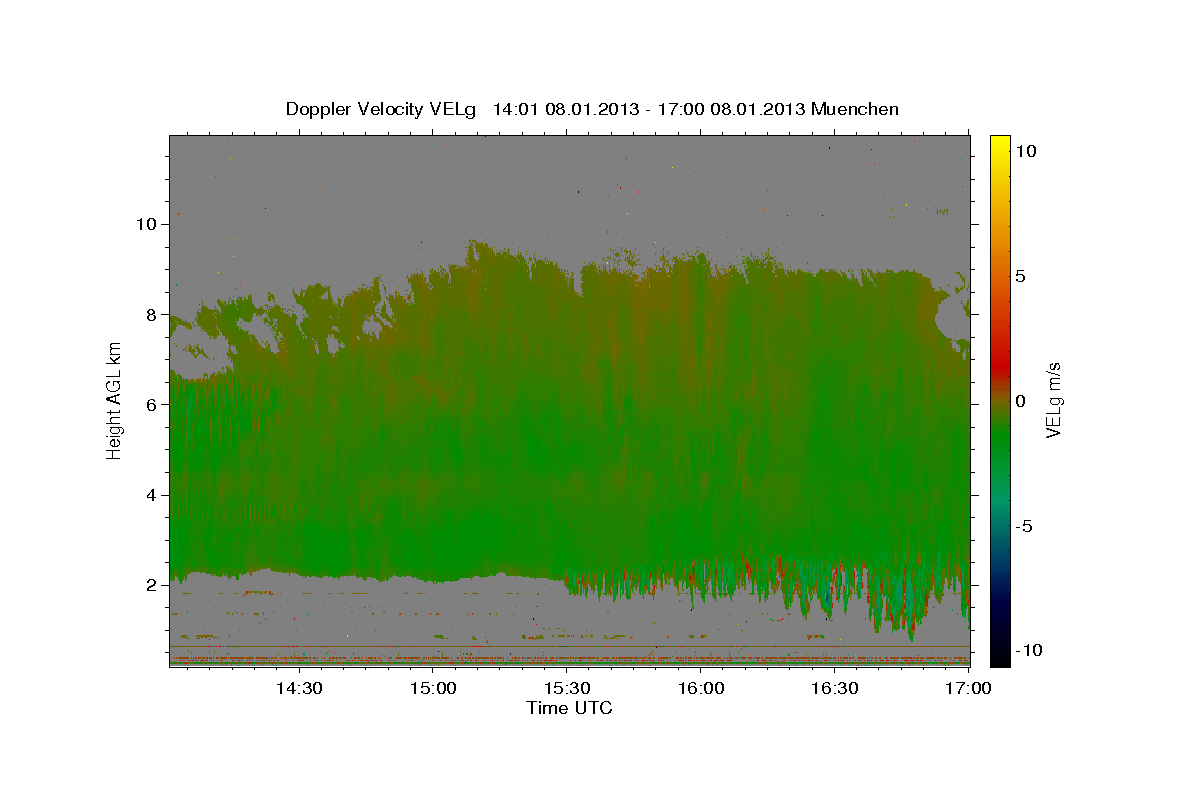Click the colorbar tick value '0'

click(1020, 401)
